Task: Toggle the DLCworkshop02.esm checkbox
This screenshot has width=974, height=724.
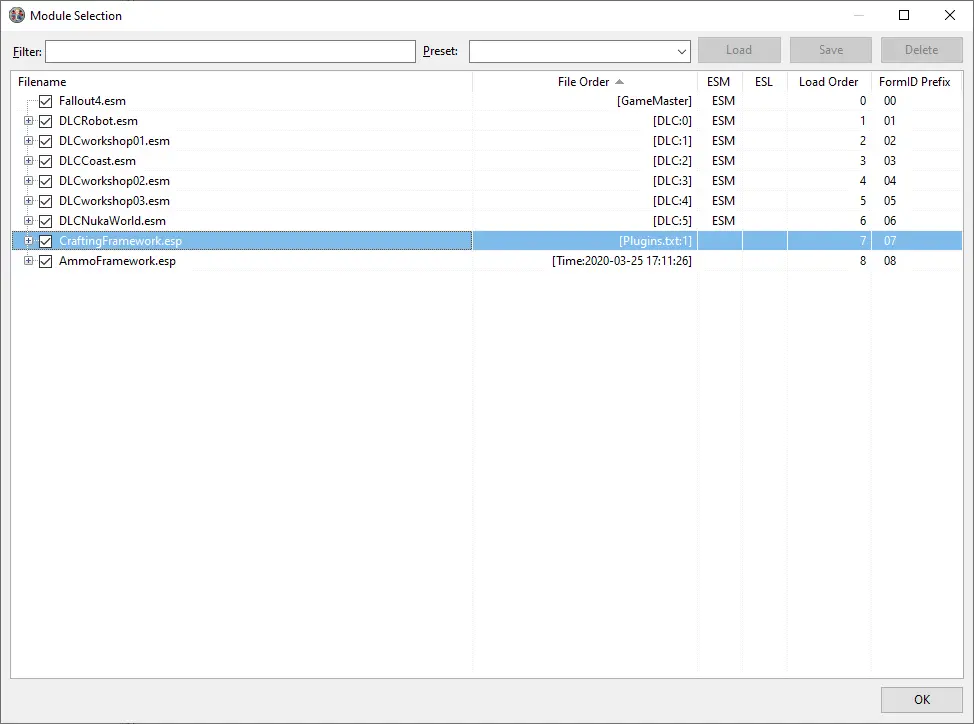Action: pos(45,181)
